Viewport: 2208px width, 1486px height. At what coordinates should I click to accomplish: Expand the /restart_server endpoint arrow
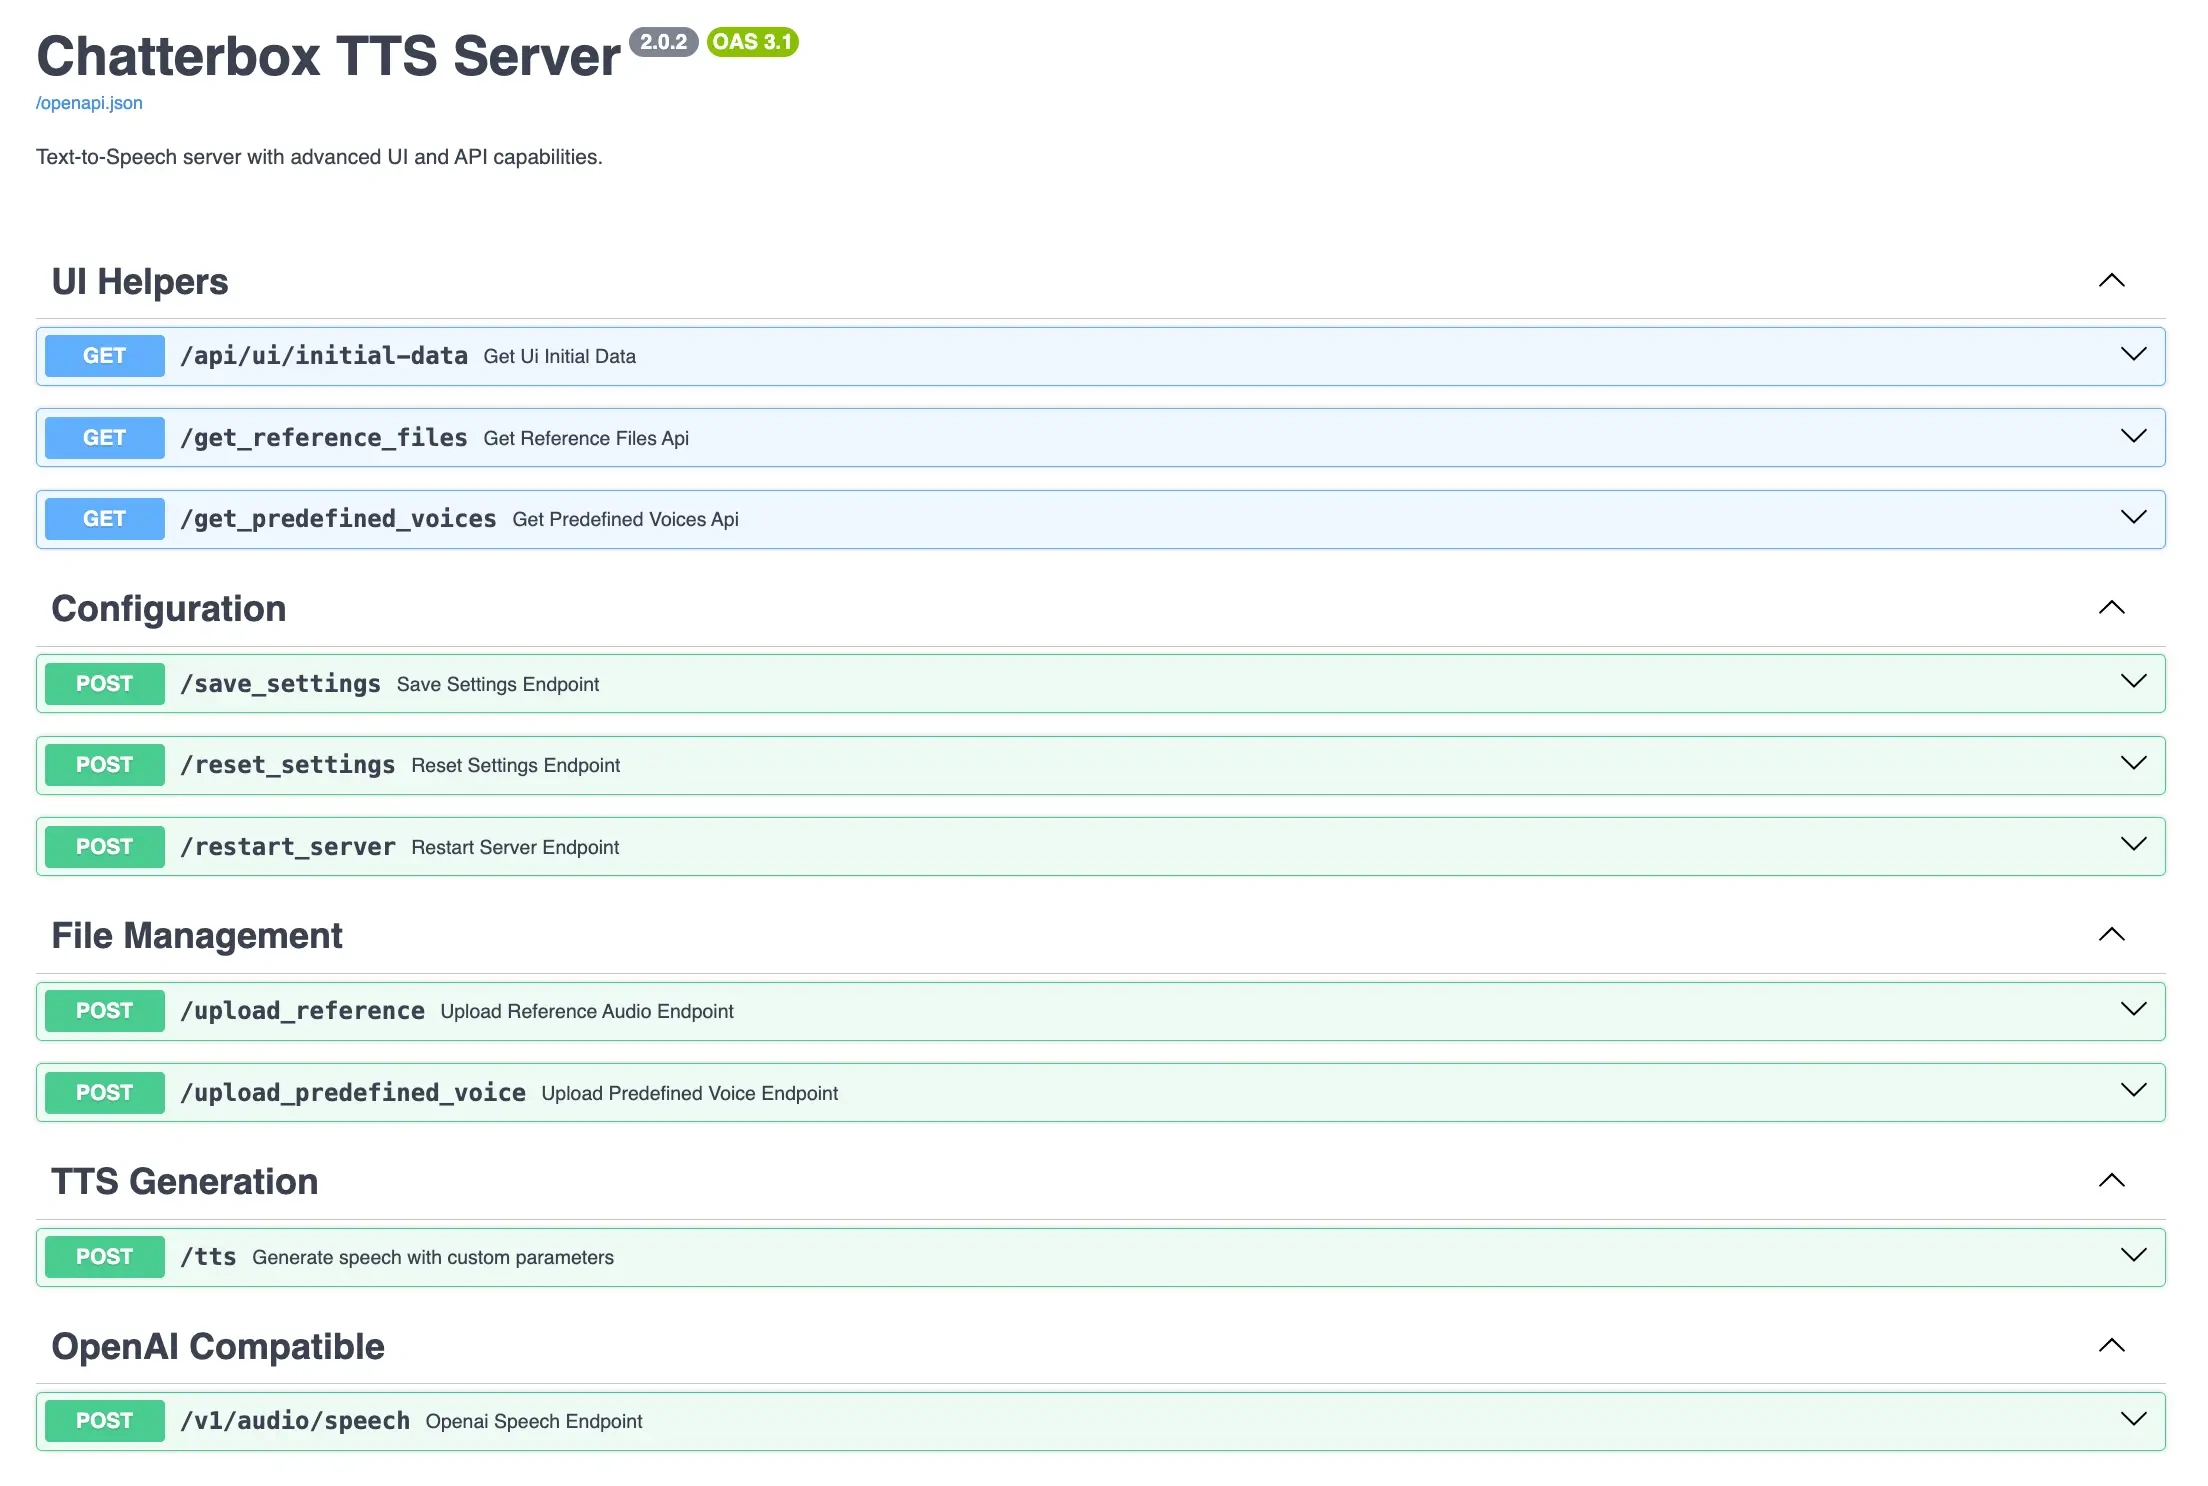click(x=2133, y=845)
